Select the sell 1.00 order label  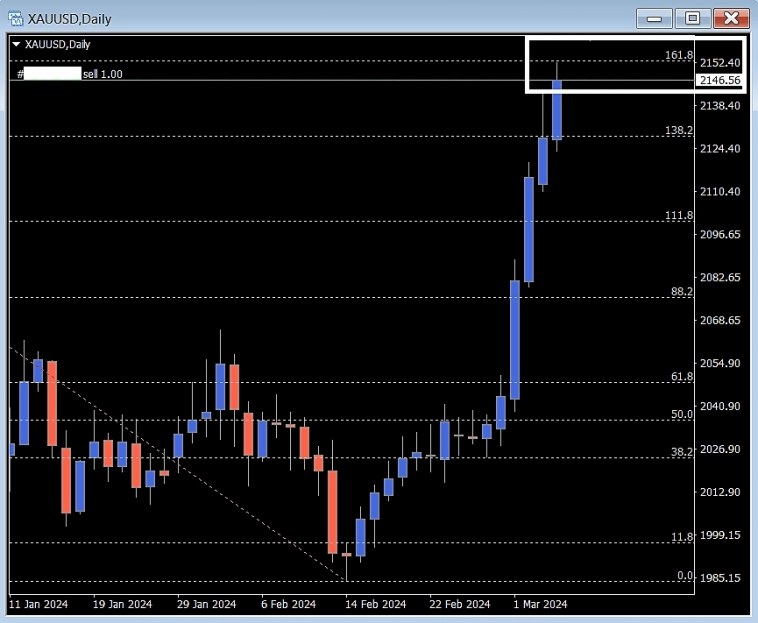point(102,74)
